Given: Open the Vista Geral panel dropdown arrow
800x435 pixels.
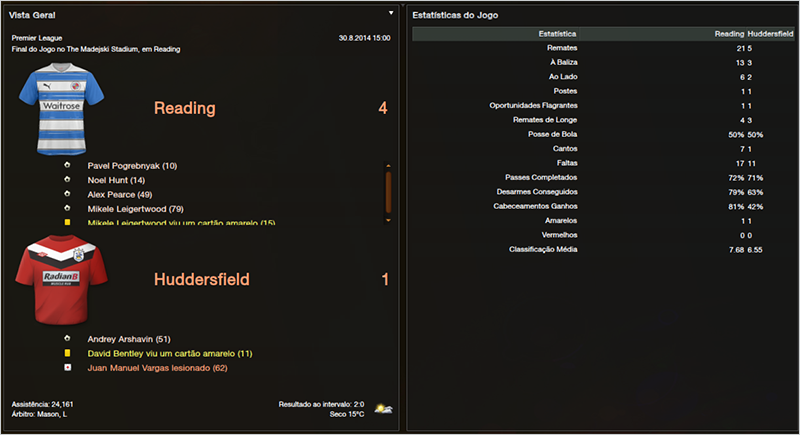Looking at the screenshot, I should pos(391,14).
